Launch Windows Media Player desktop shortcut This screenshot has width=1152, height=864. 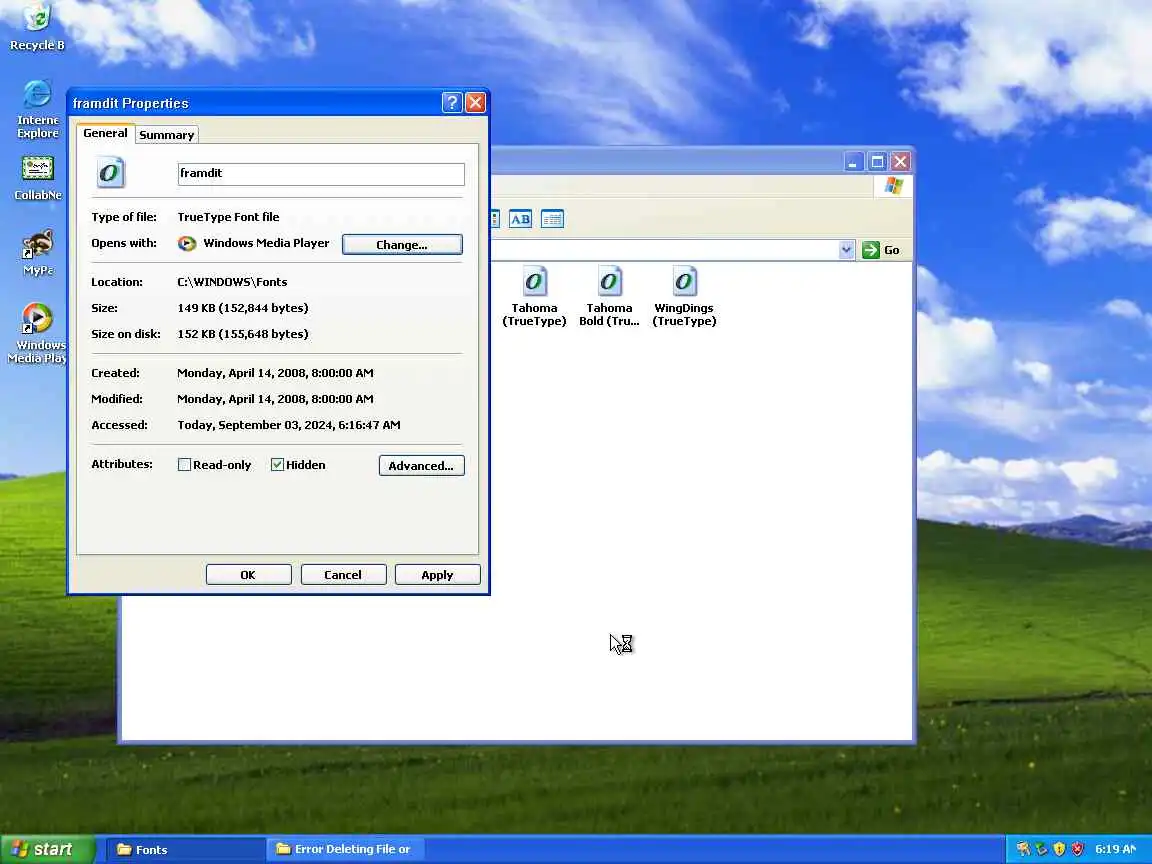point(37,319)
